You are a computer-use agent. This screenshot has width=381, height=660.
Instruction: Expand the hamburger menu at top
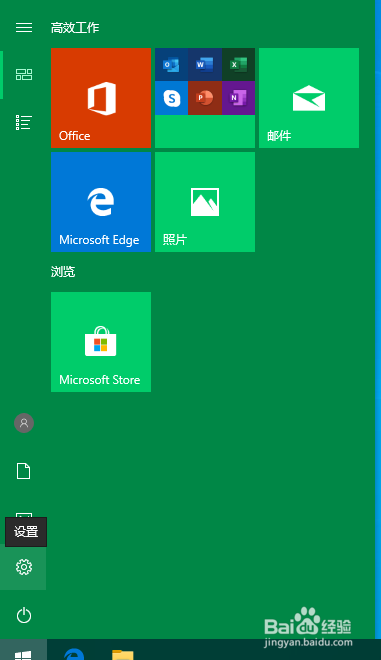(x=24, y=28)
